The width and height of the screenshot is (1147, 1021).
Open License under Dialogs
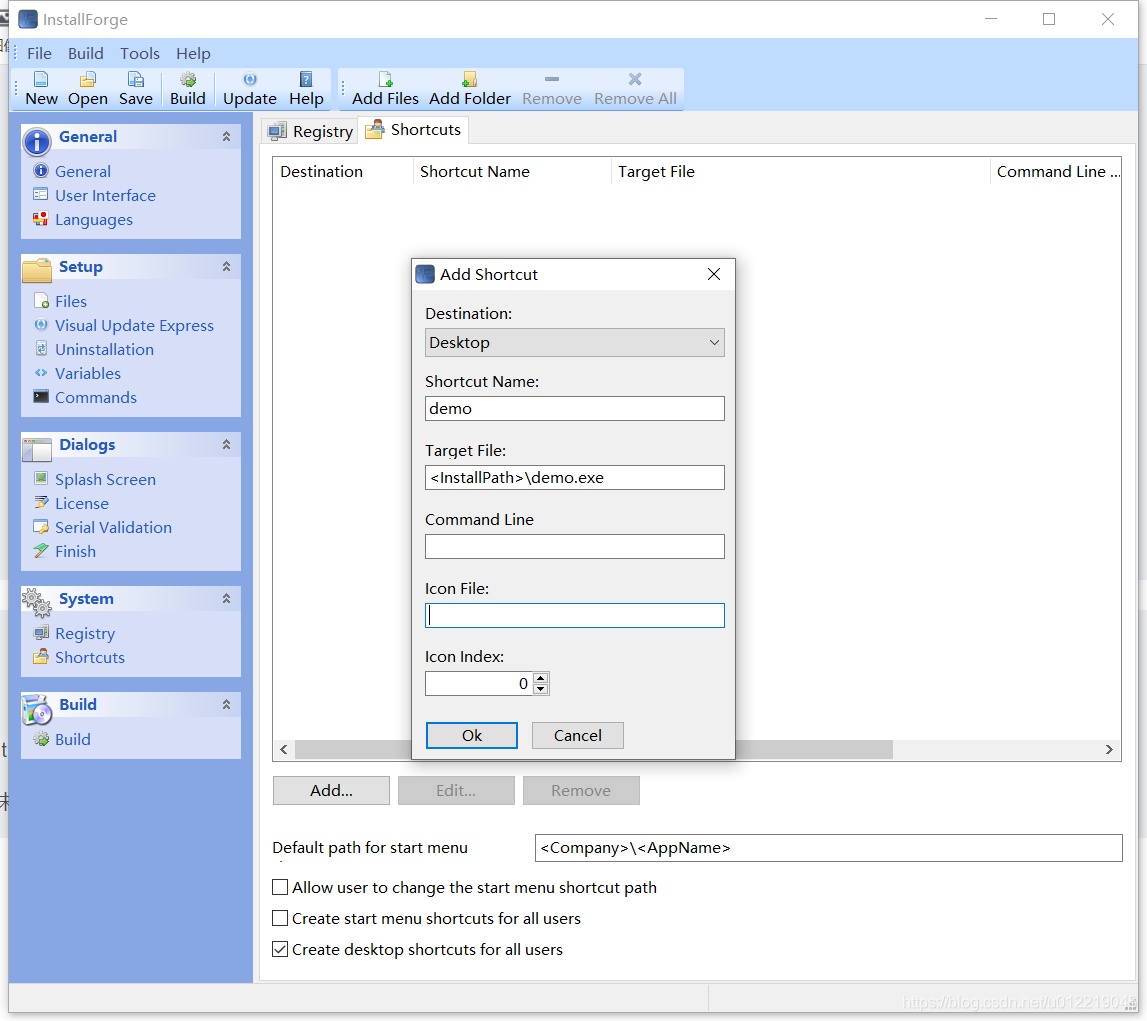81,504
